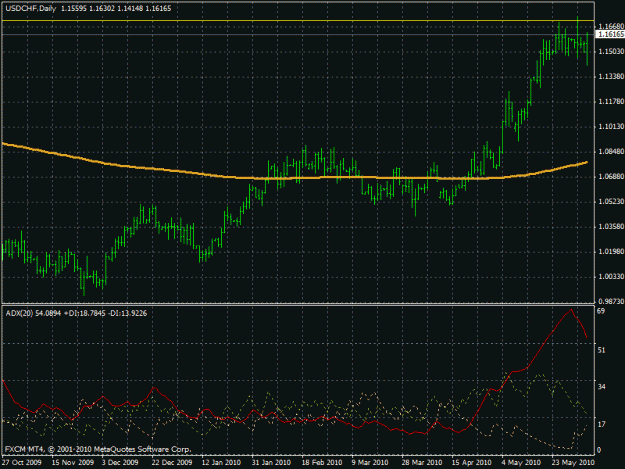Click the ADX(20) 54.0894 indicator label
The image size is (625, 469).
click(x=33, y=313)
